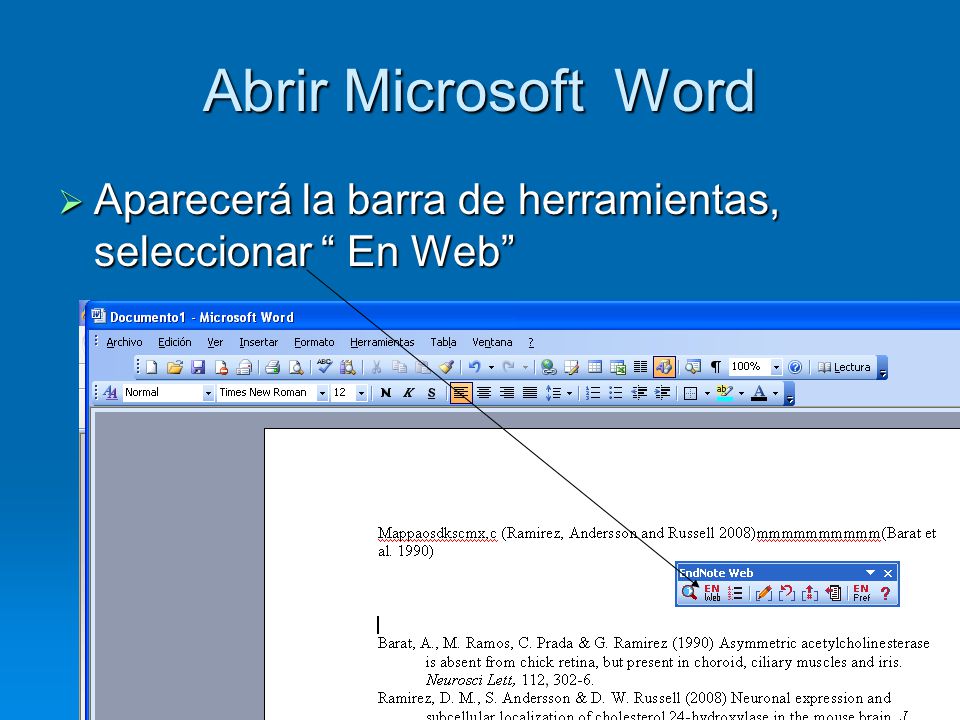The image size is (960, 720).
Task: Click EndNote Edit Citation pencil icon
Action: click(x=763, y=593)
